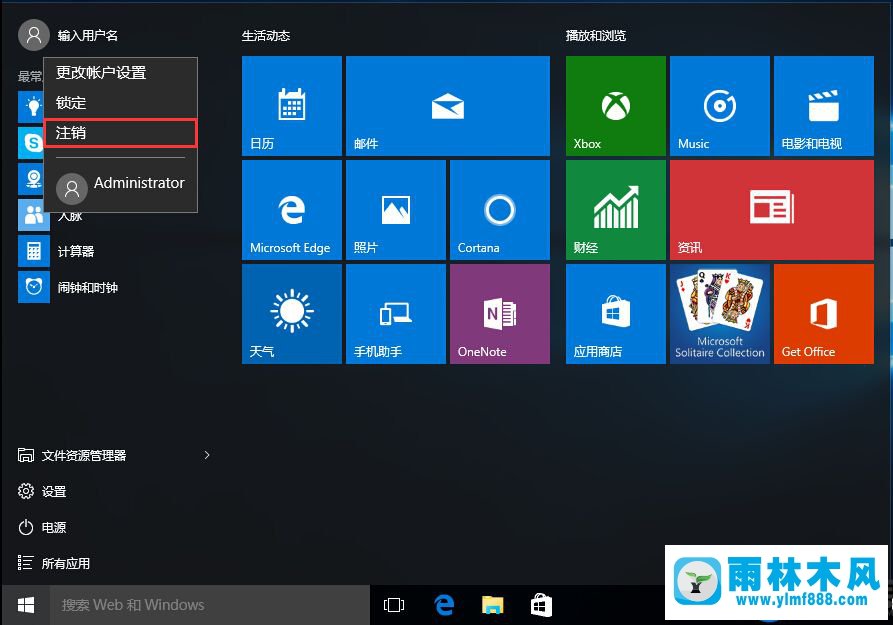Viewport: 893px width, 625px height.
Task: Select 锁定 (Lock) in the account menu
Action: pos(120,103)
